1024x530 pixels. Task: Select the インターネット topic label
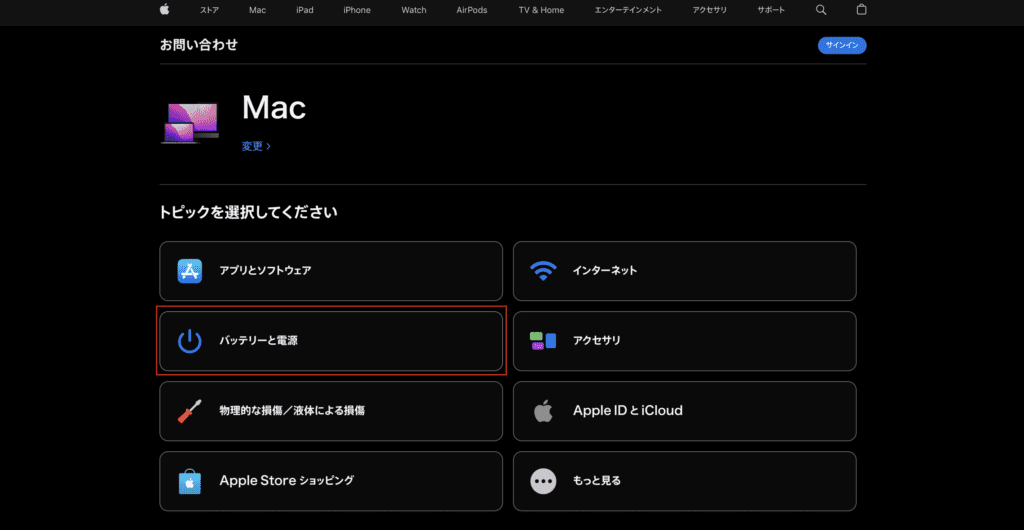point(605,271)
